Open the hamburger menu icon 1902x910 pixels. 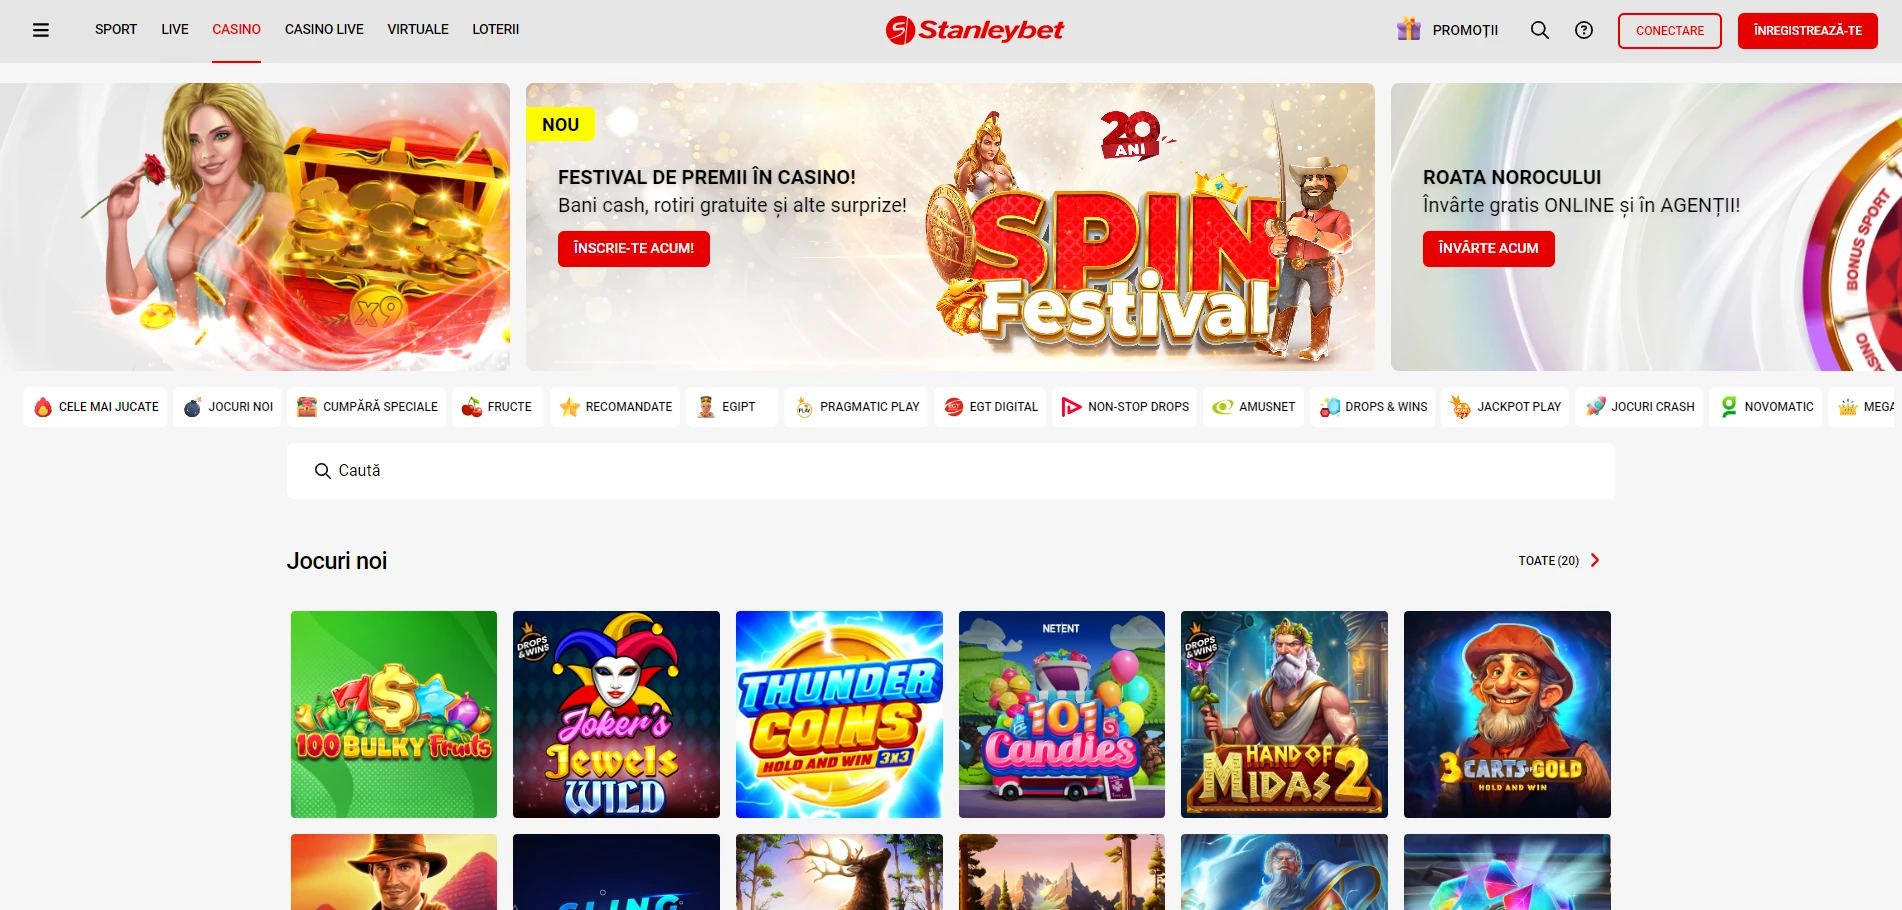(x=41, y=30)
